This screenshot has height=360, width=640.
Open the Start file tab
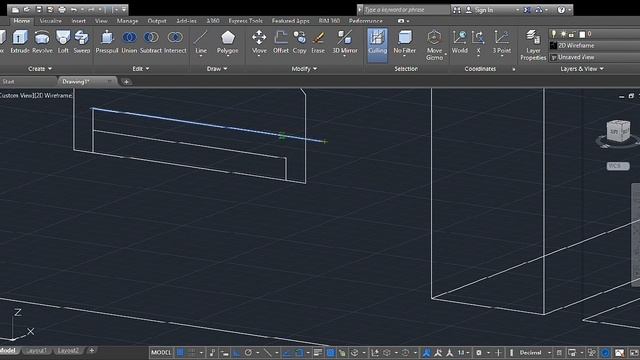(8, 82)
